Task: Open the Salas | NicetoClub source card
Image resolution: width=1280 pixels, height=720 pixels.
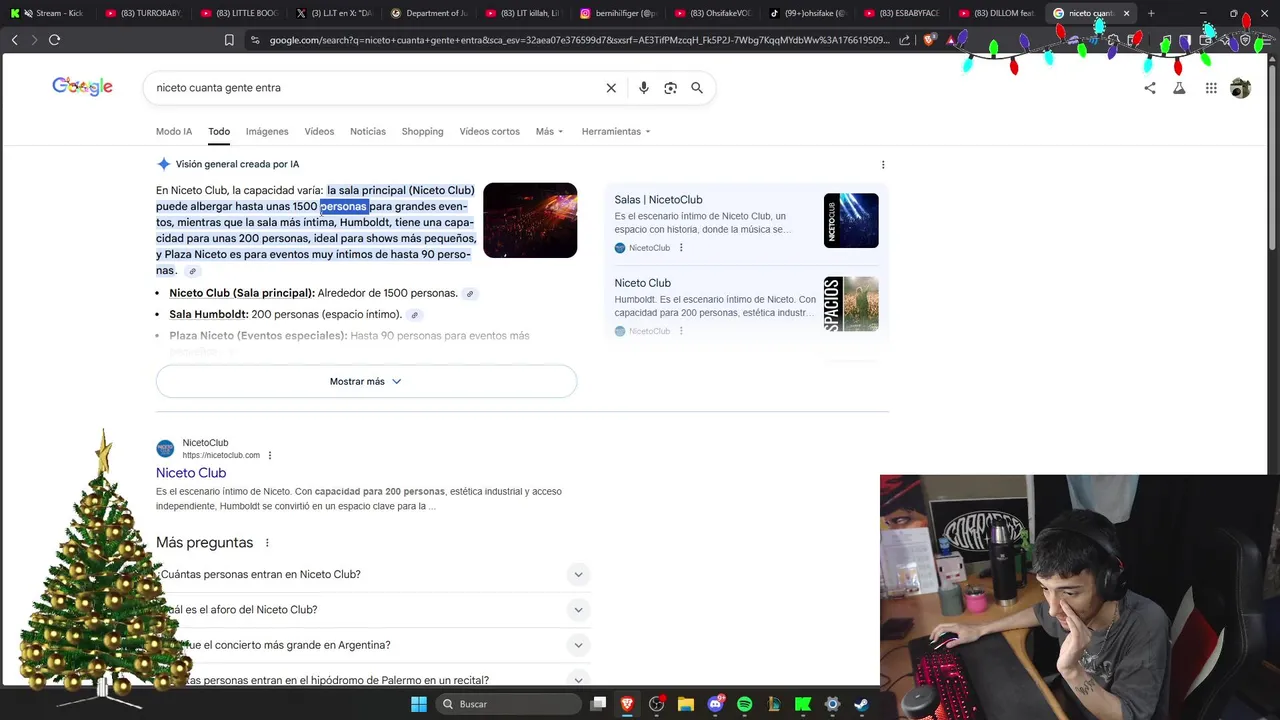Action: click(746, 221)
